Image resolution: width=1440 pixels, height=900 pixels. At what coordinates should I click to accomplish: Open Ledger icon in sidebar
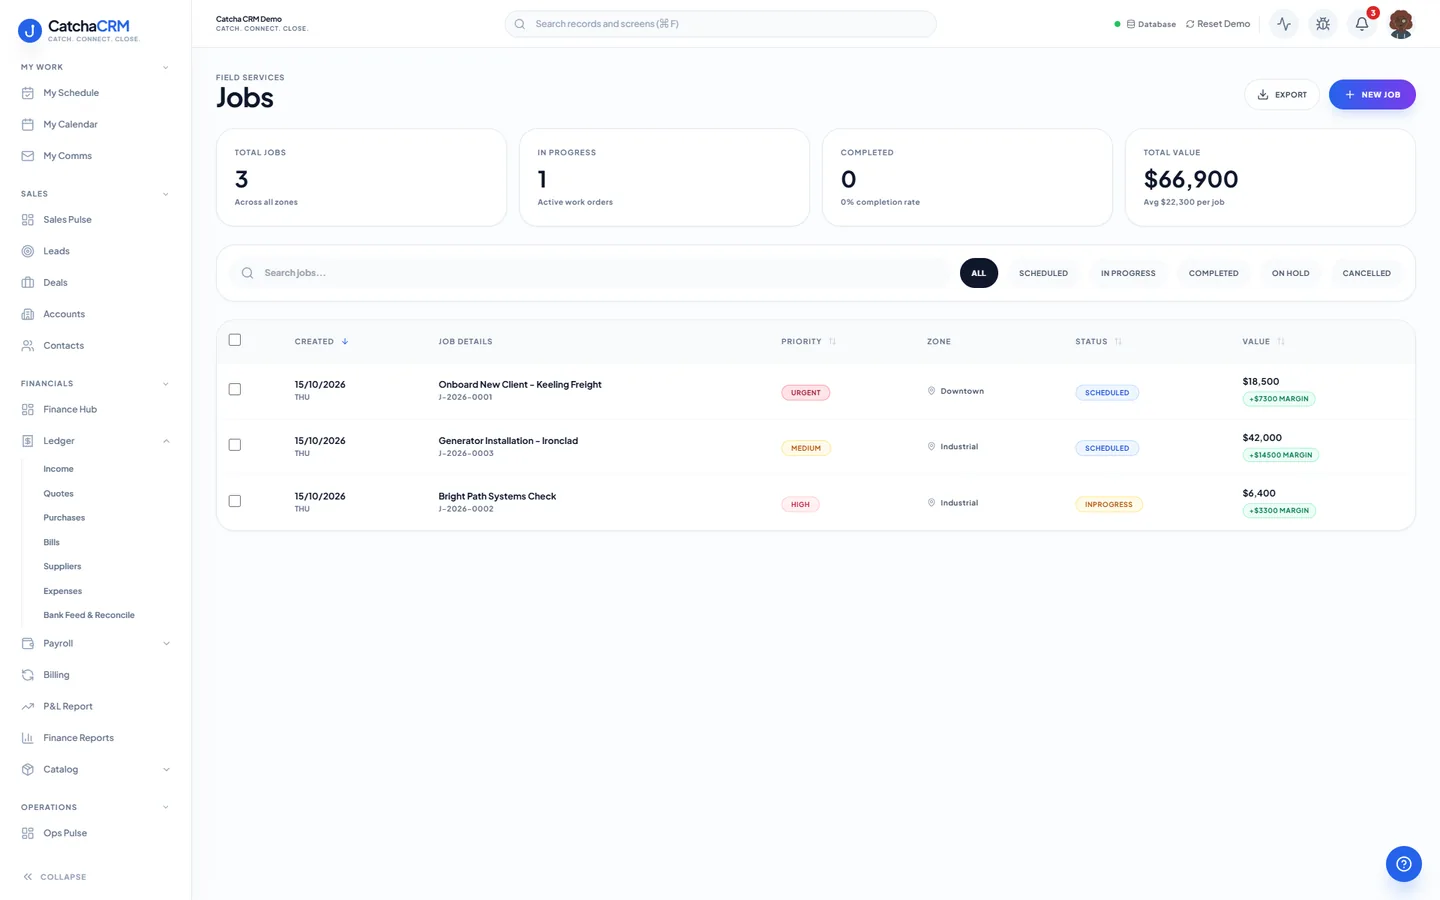point(28,441)
